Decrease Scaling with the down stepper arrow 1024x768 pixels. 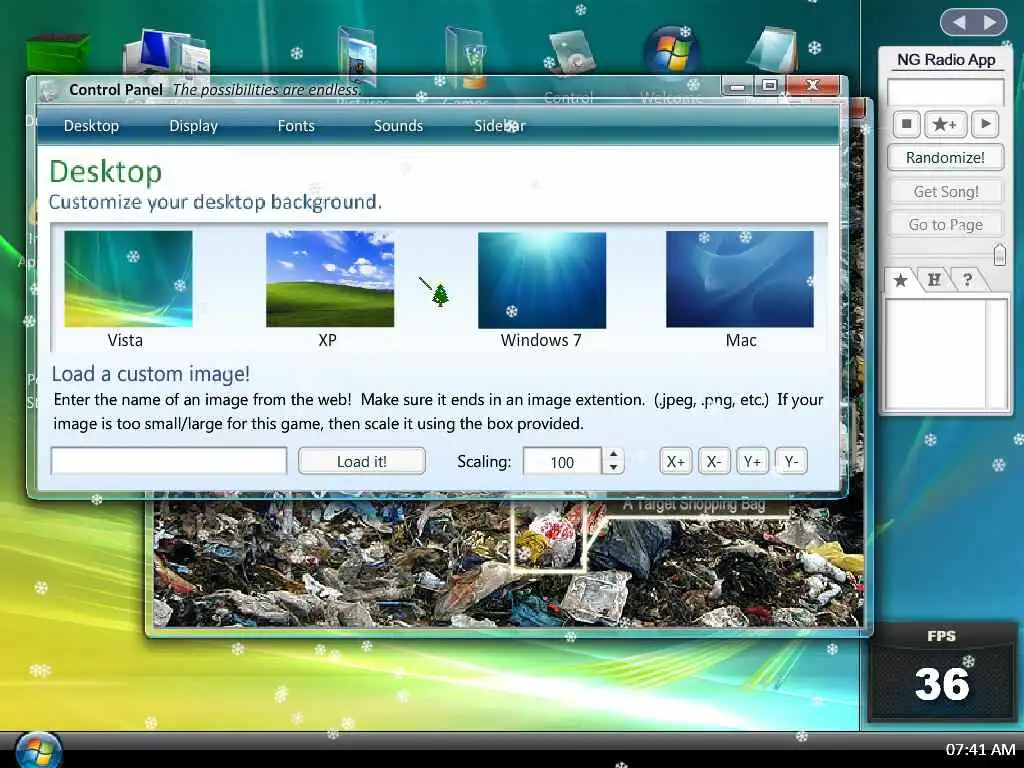(x=613, y=468)
